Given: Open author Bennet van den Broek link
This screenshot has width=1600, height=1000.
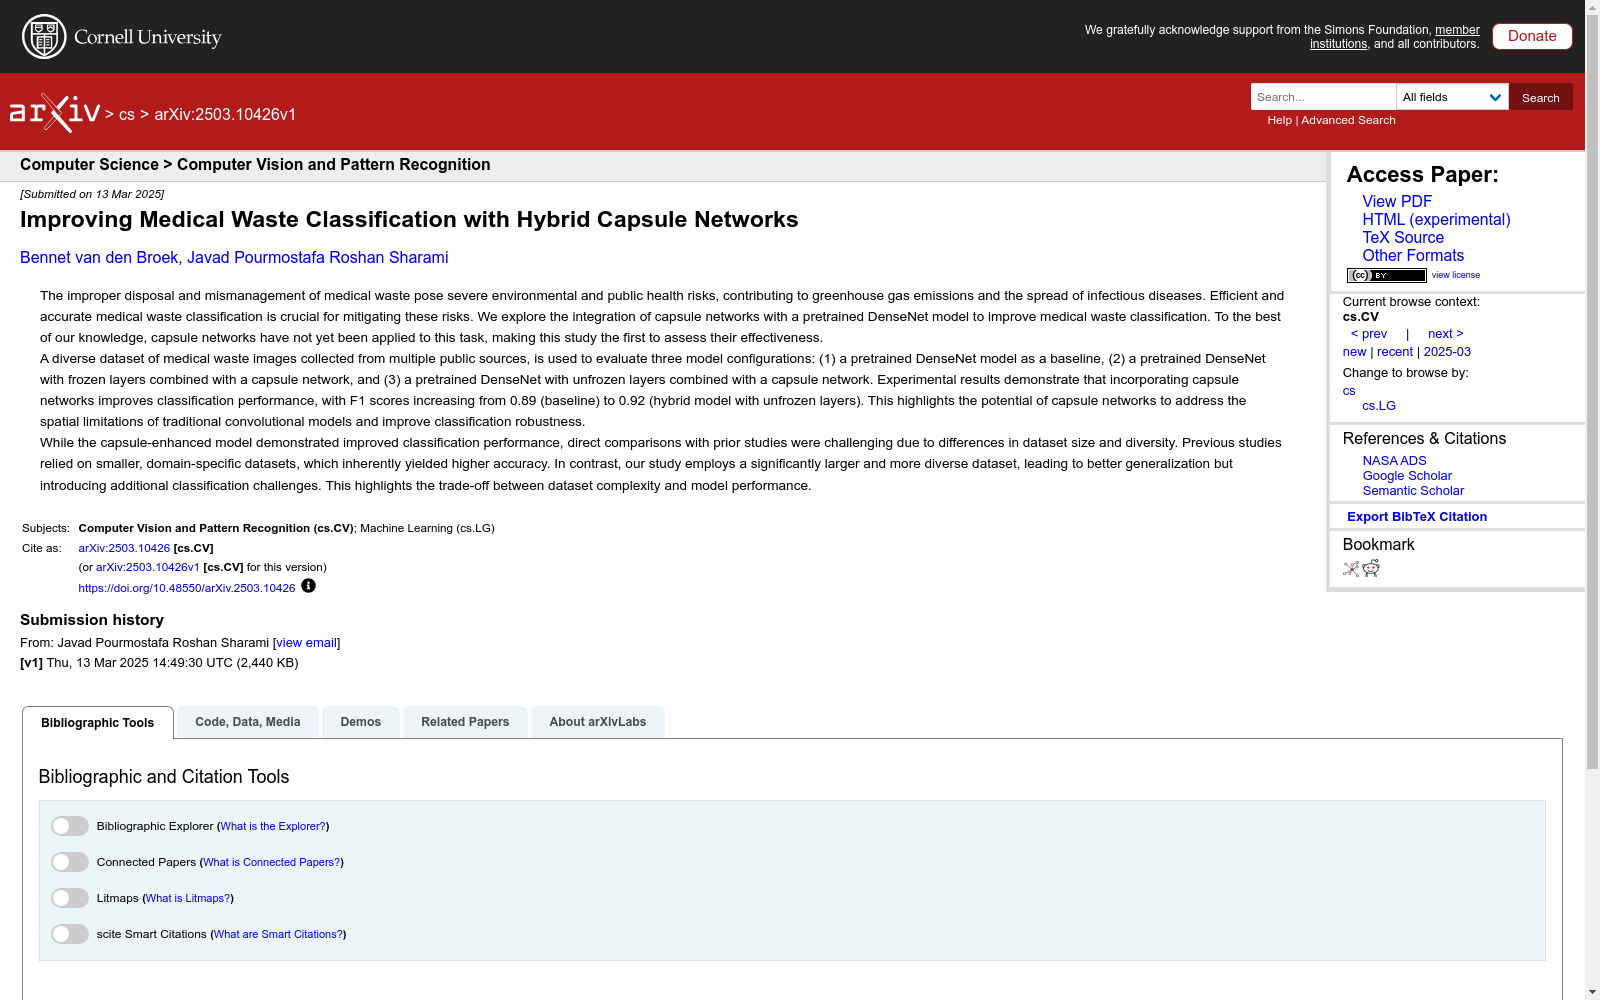Looking at the screenshot, I should tap(99, 258).
